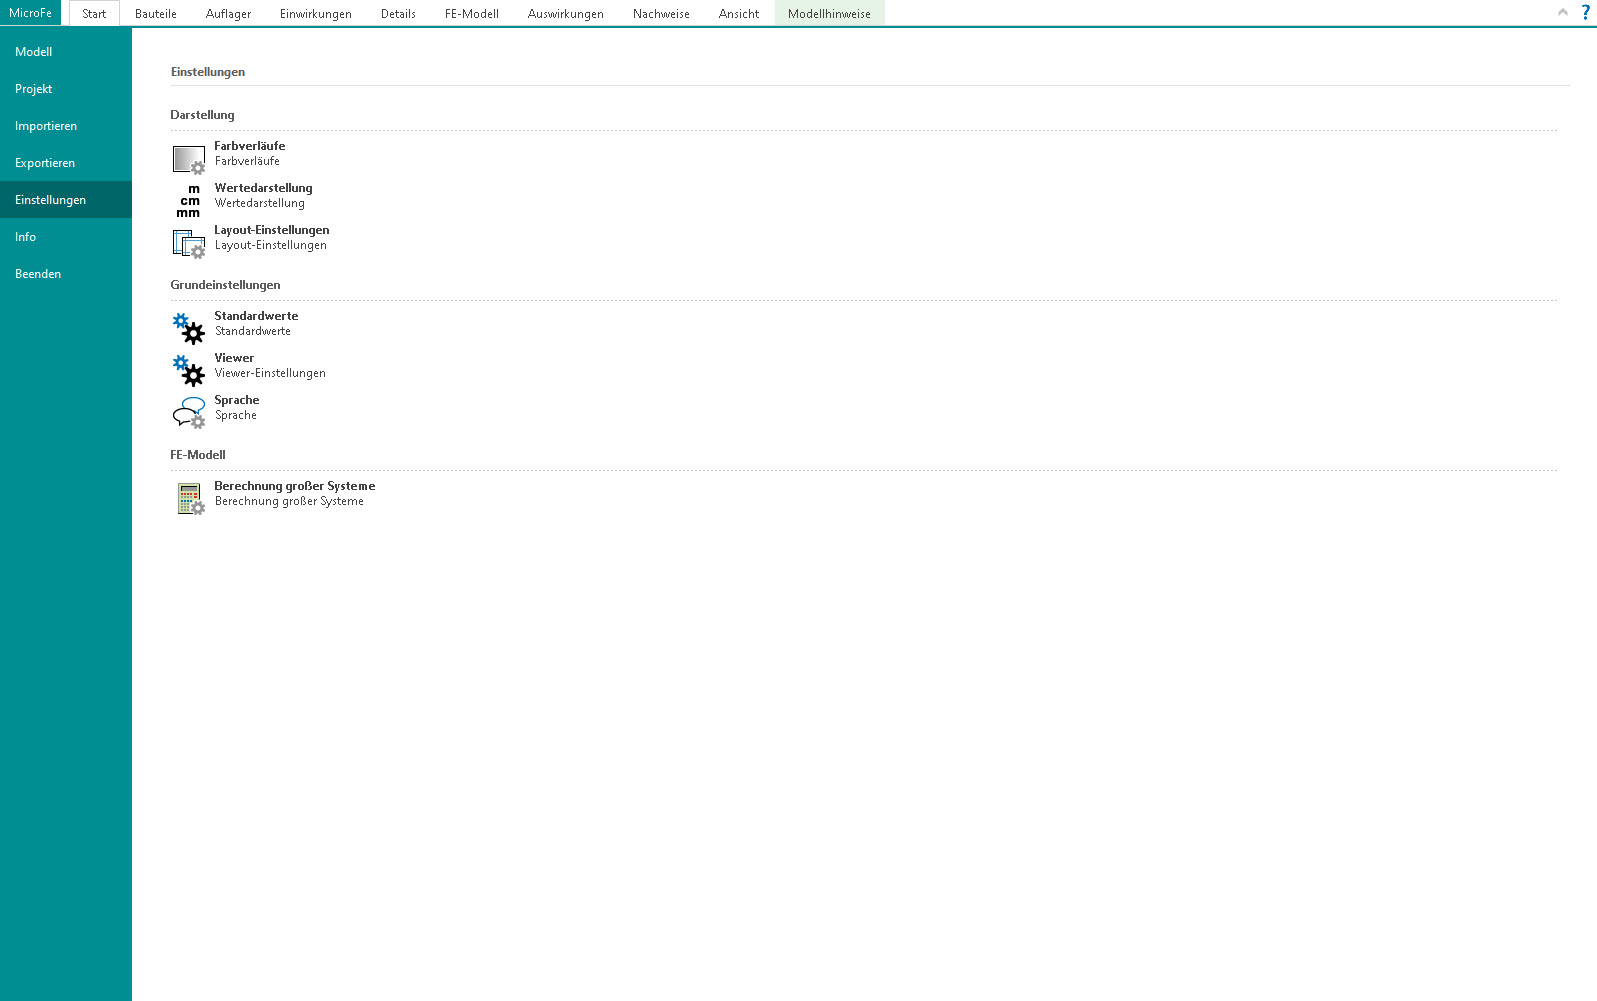Click the Sprache bold title
1597x1001 pixels.
tap(237, 400)
